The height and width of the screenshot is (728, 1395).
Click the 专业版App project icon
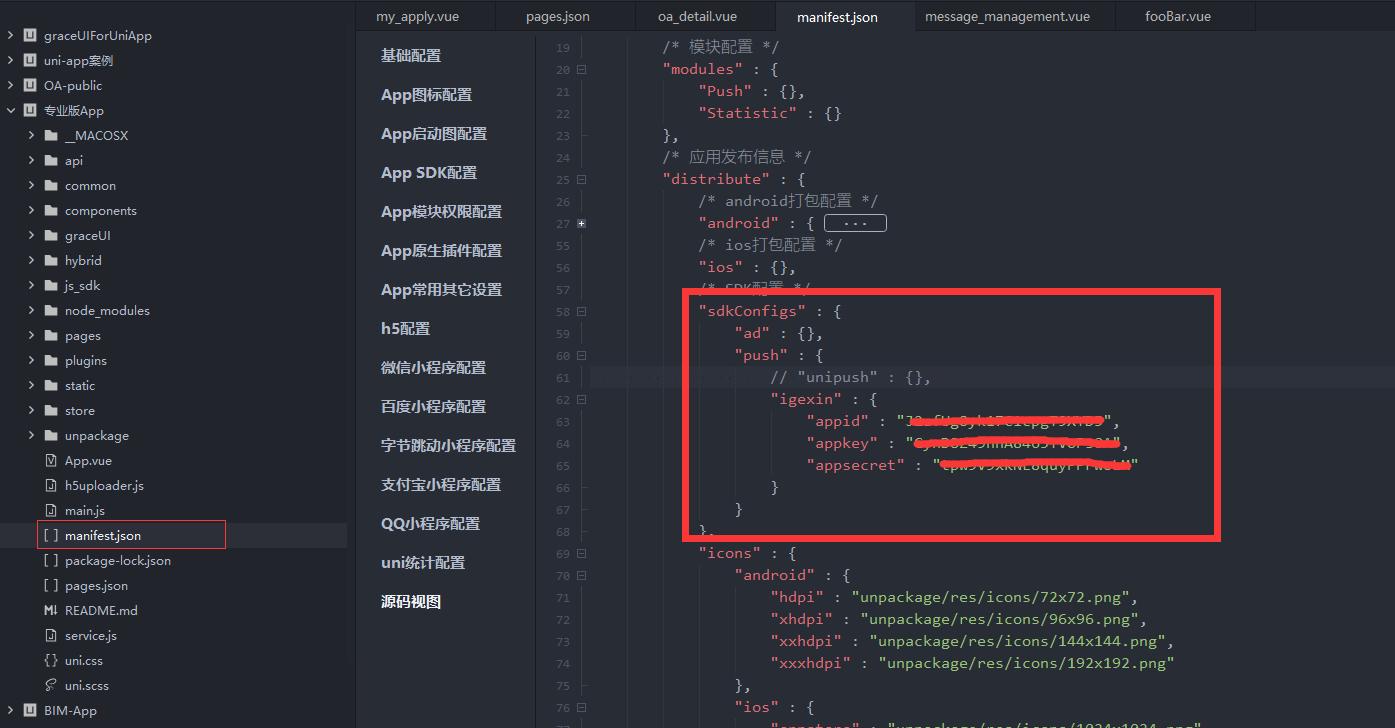point(30,110)
